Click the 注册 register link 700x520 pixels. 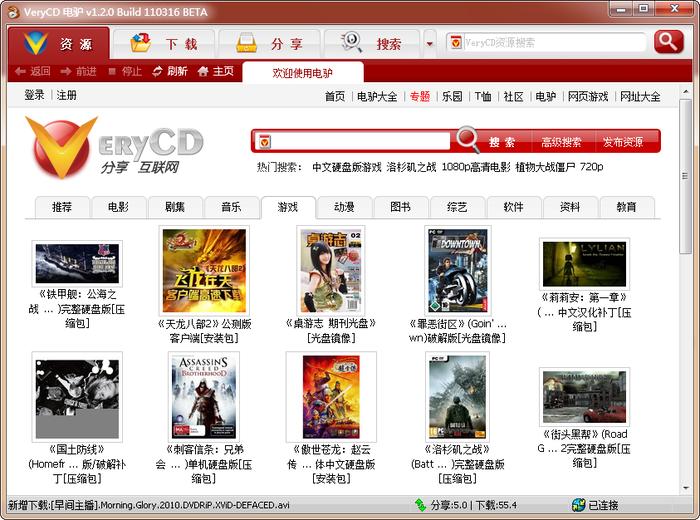67,95
